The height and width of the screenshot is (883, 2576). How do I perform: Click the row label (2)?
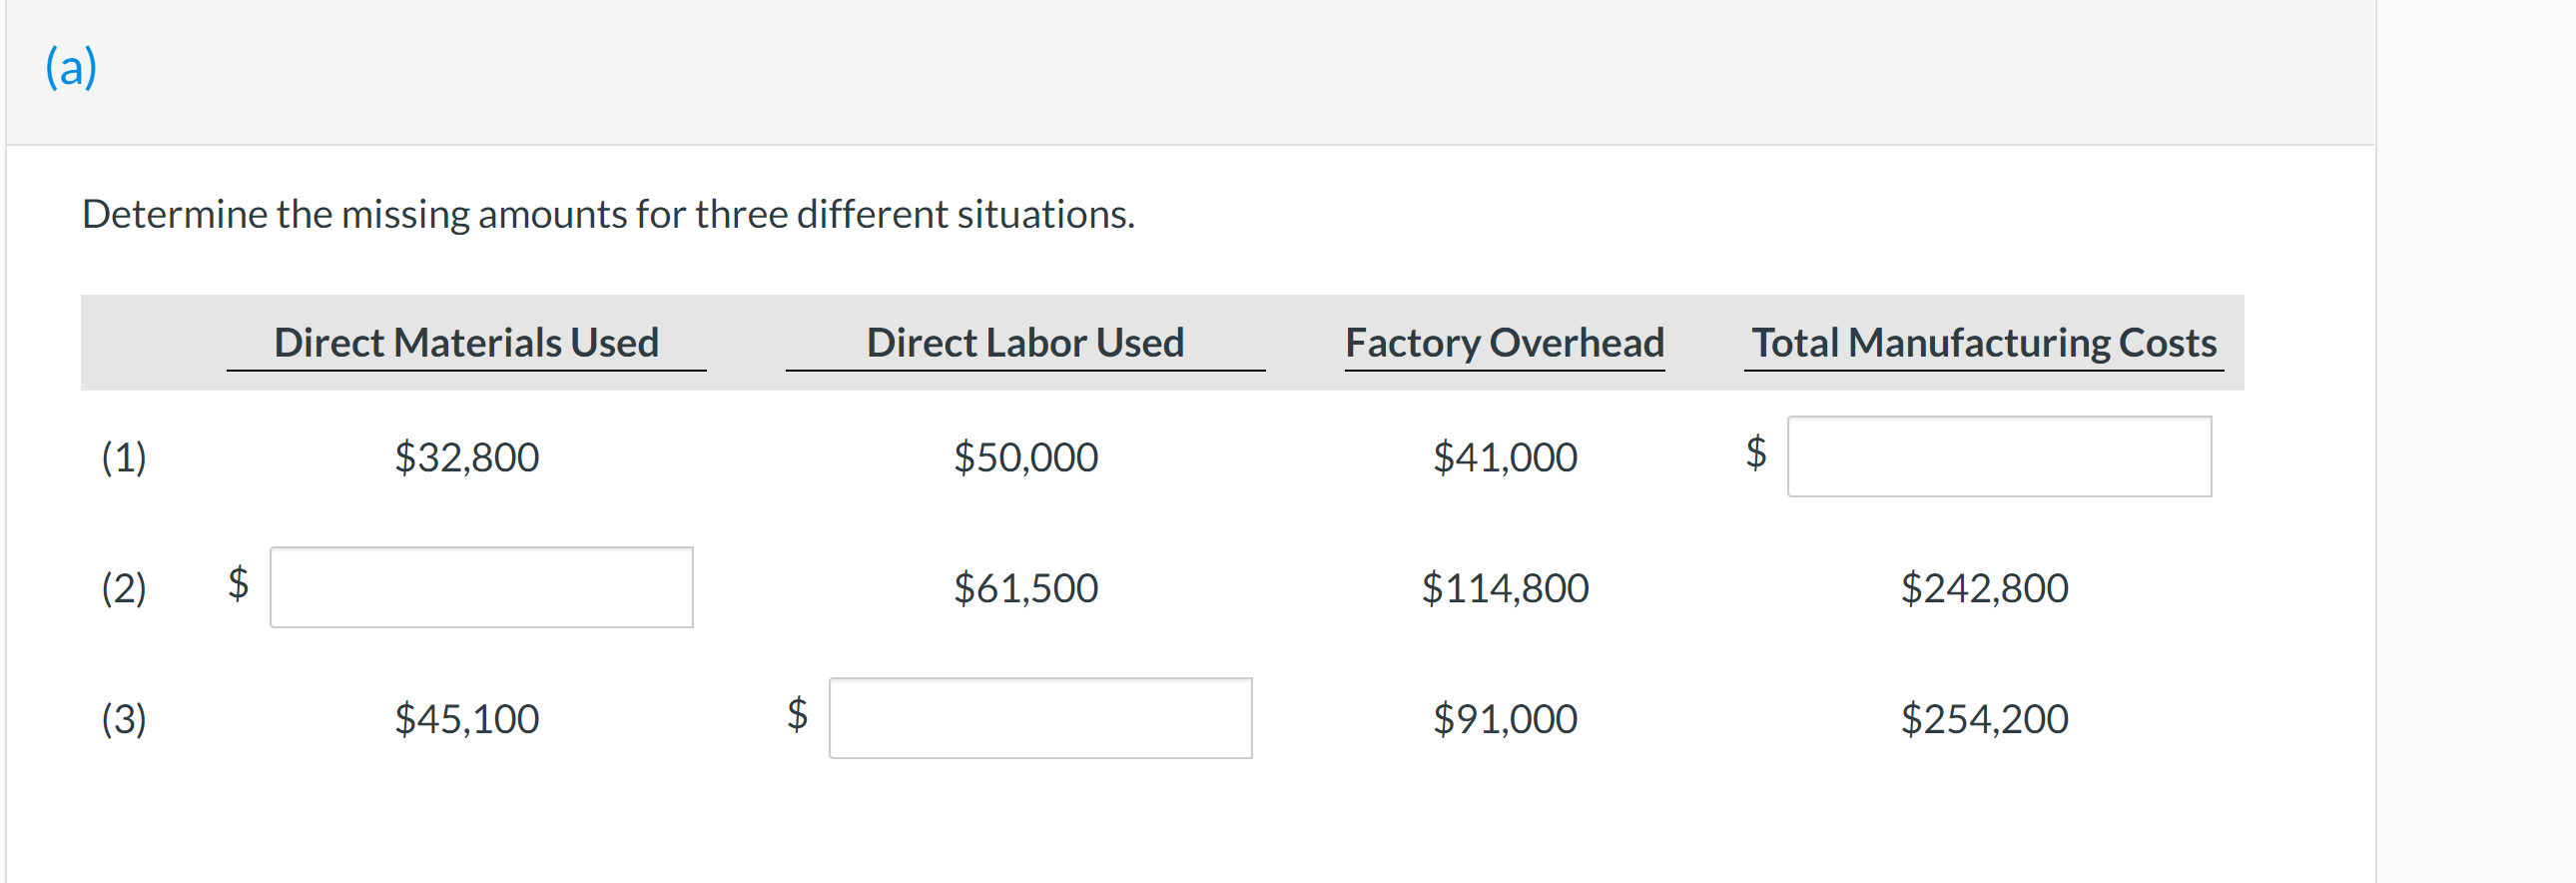pyautogui.click(x=124, y=588)
